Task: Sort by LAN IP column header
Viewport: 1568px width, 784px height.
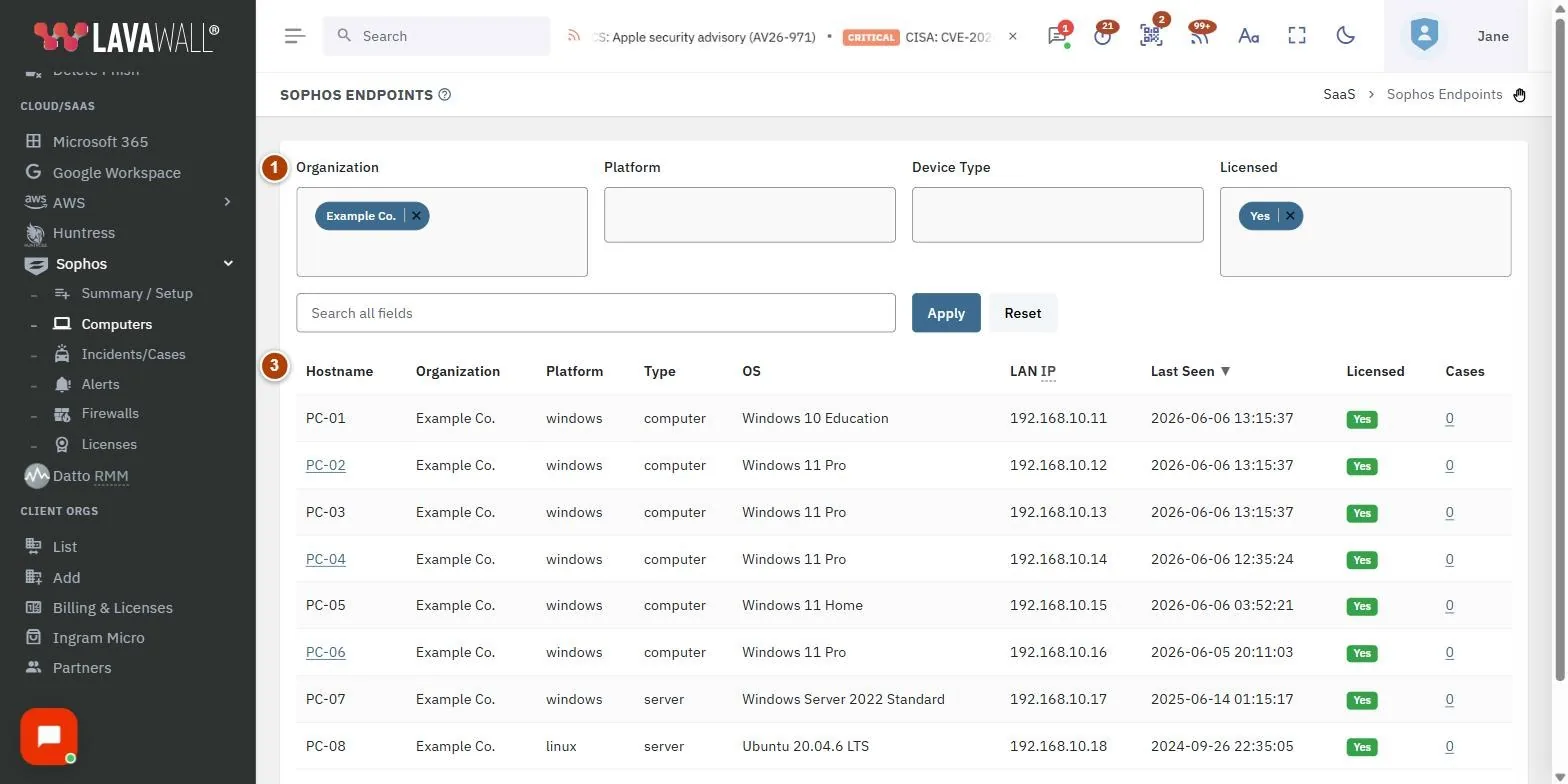Action: 1033,371
